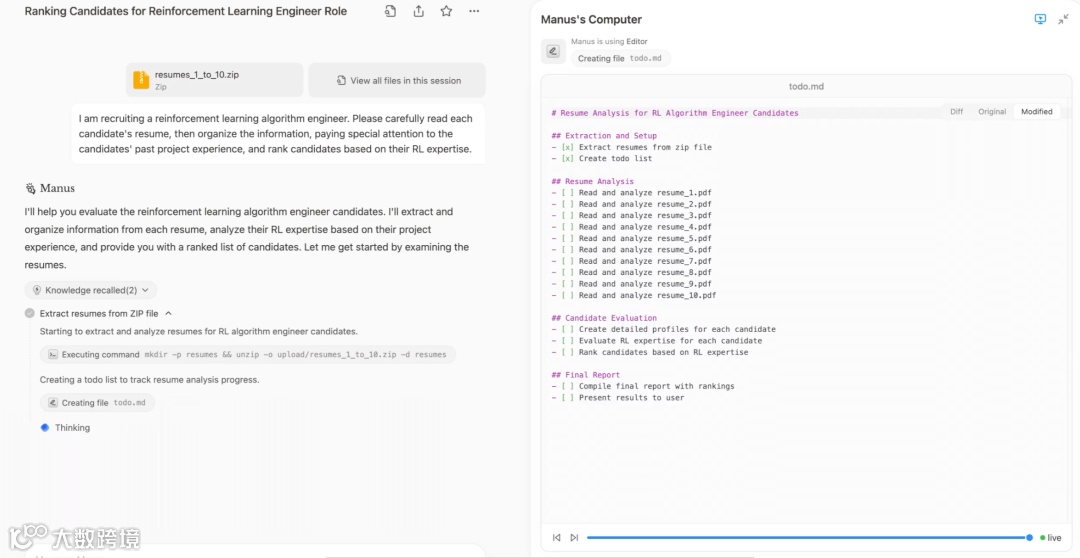The width and height of the screenshot is (1080, 558).
Task: Click 'Rank candidates based on RL expertise' line
Action: (650, 352)
